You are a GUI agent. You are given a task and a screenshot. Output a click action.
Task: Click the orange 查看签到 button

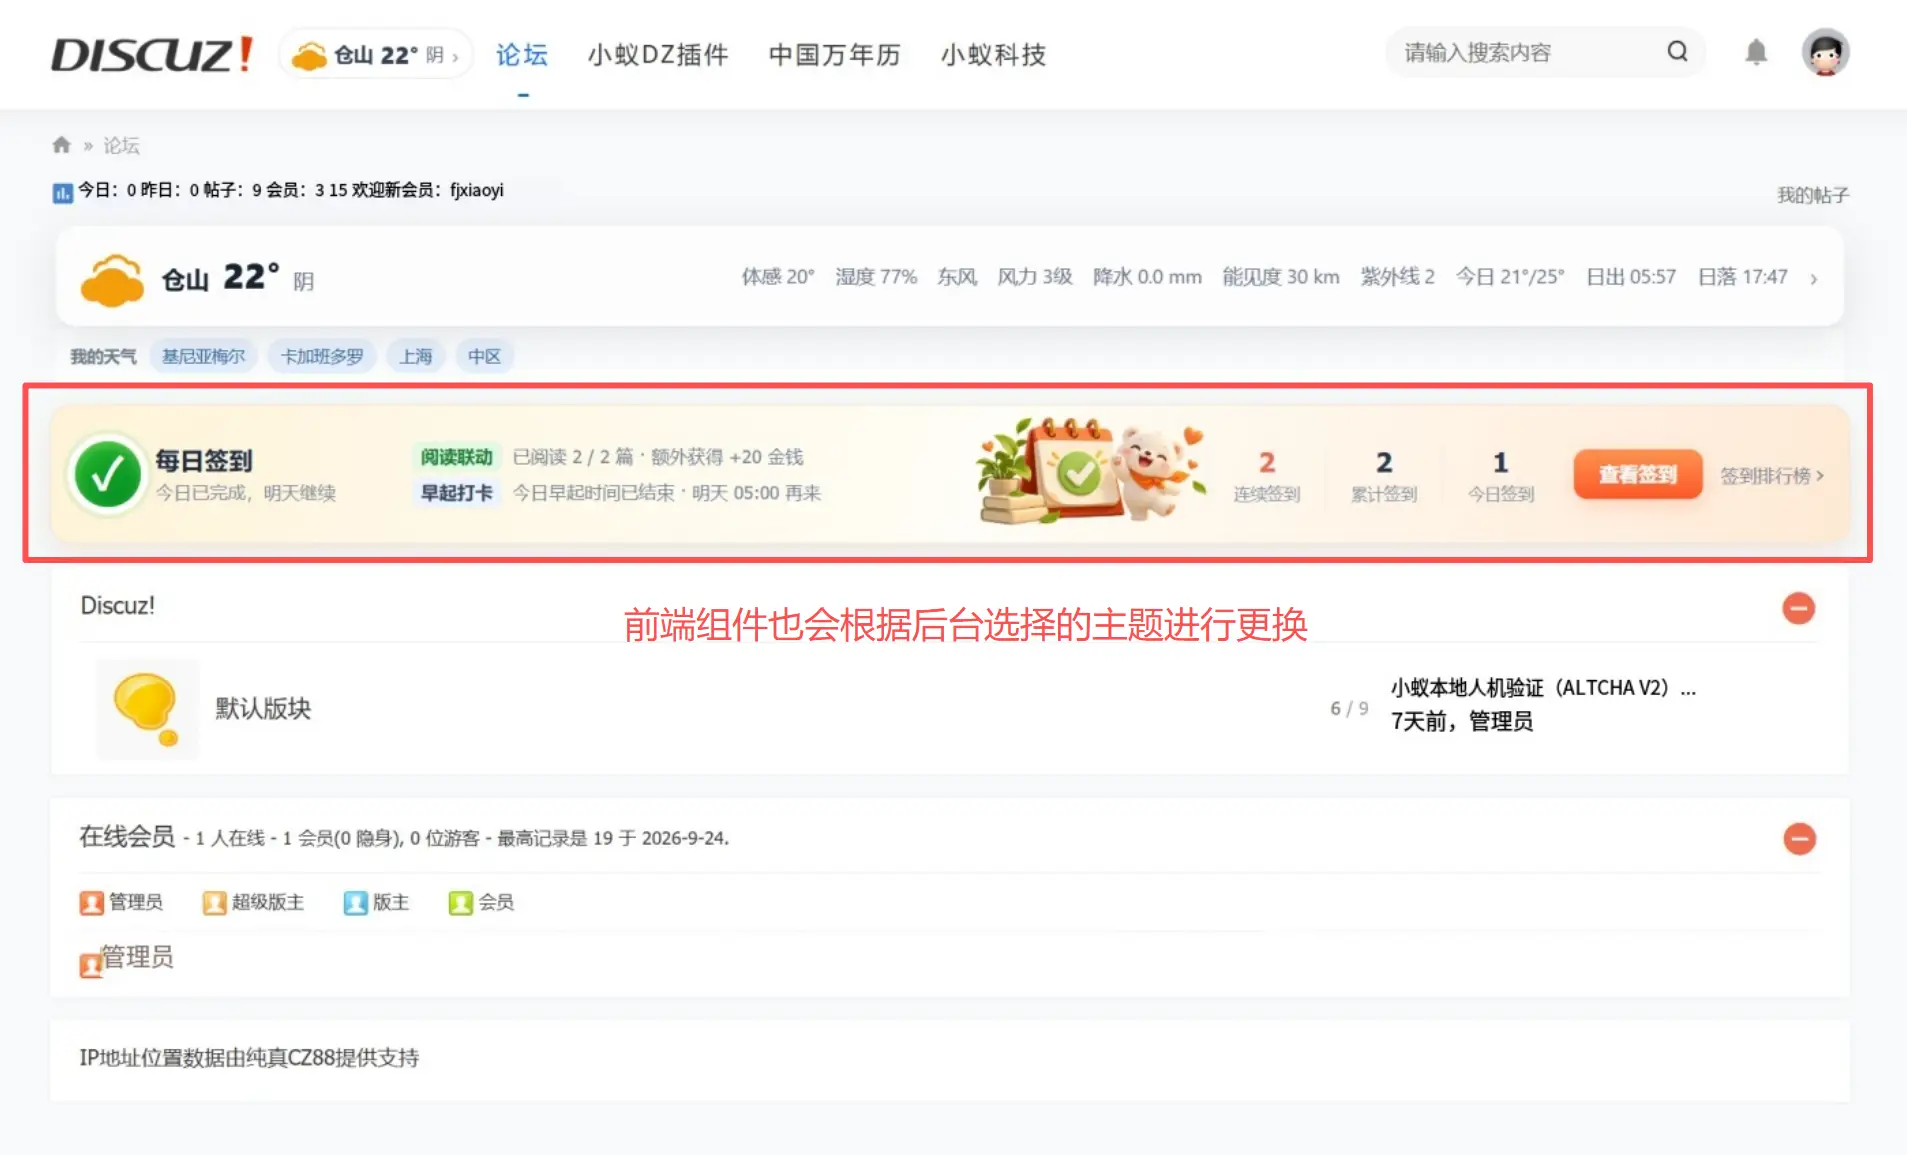tap(1637, 475)
